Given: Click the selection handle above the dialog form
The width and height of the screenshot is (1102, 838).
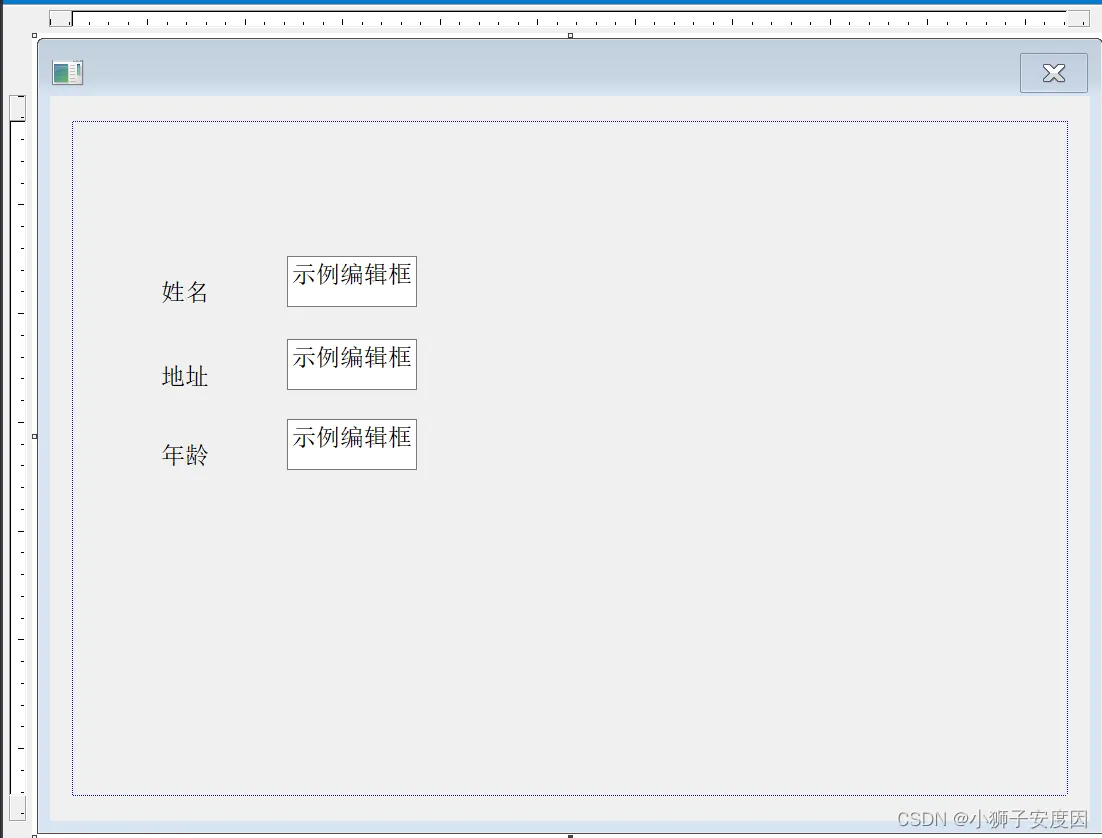Looking at the screenshot, I should (x=570, y=34).
